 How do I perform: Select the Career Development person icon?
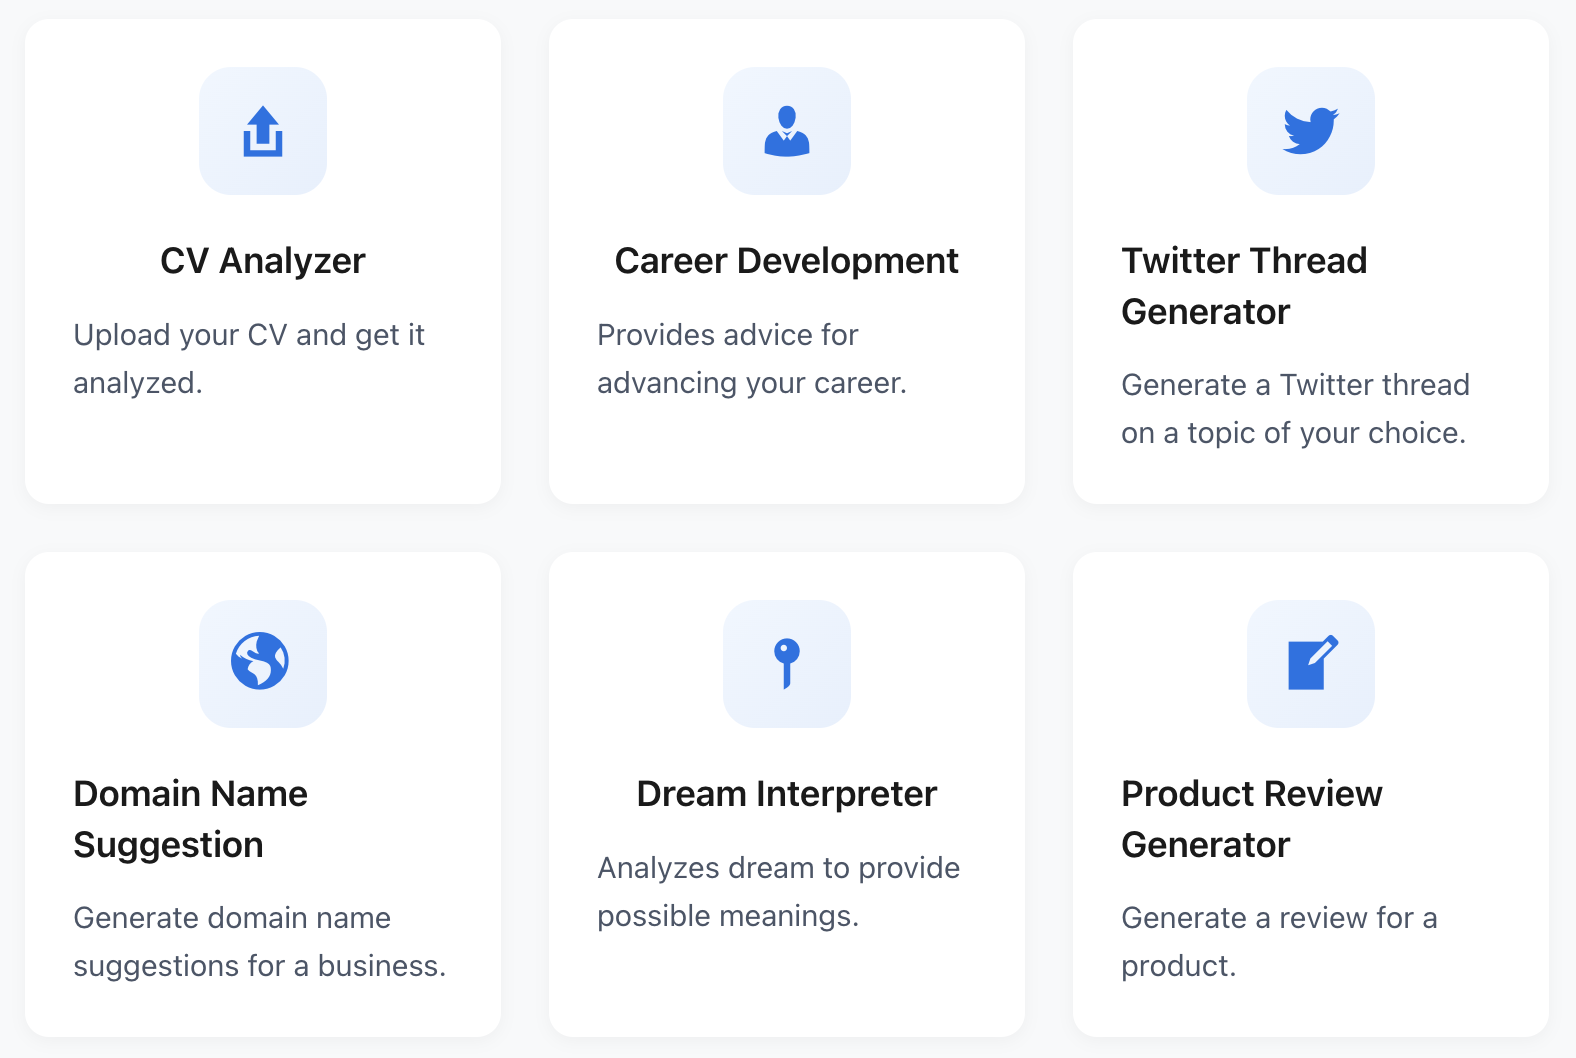point(787,131)
